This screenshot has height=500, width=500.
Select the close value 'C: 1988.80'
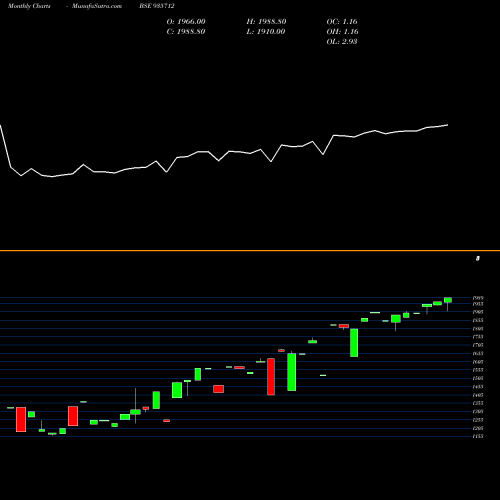[x=186, y=32]
